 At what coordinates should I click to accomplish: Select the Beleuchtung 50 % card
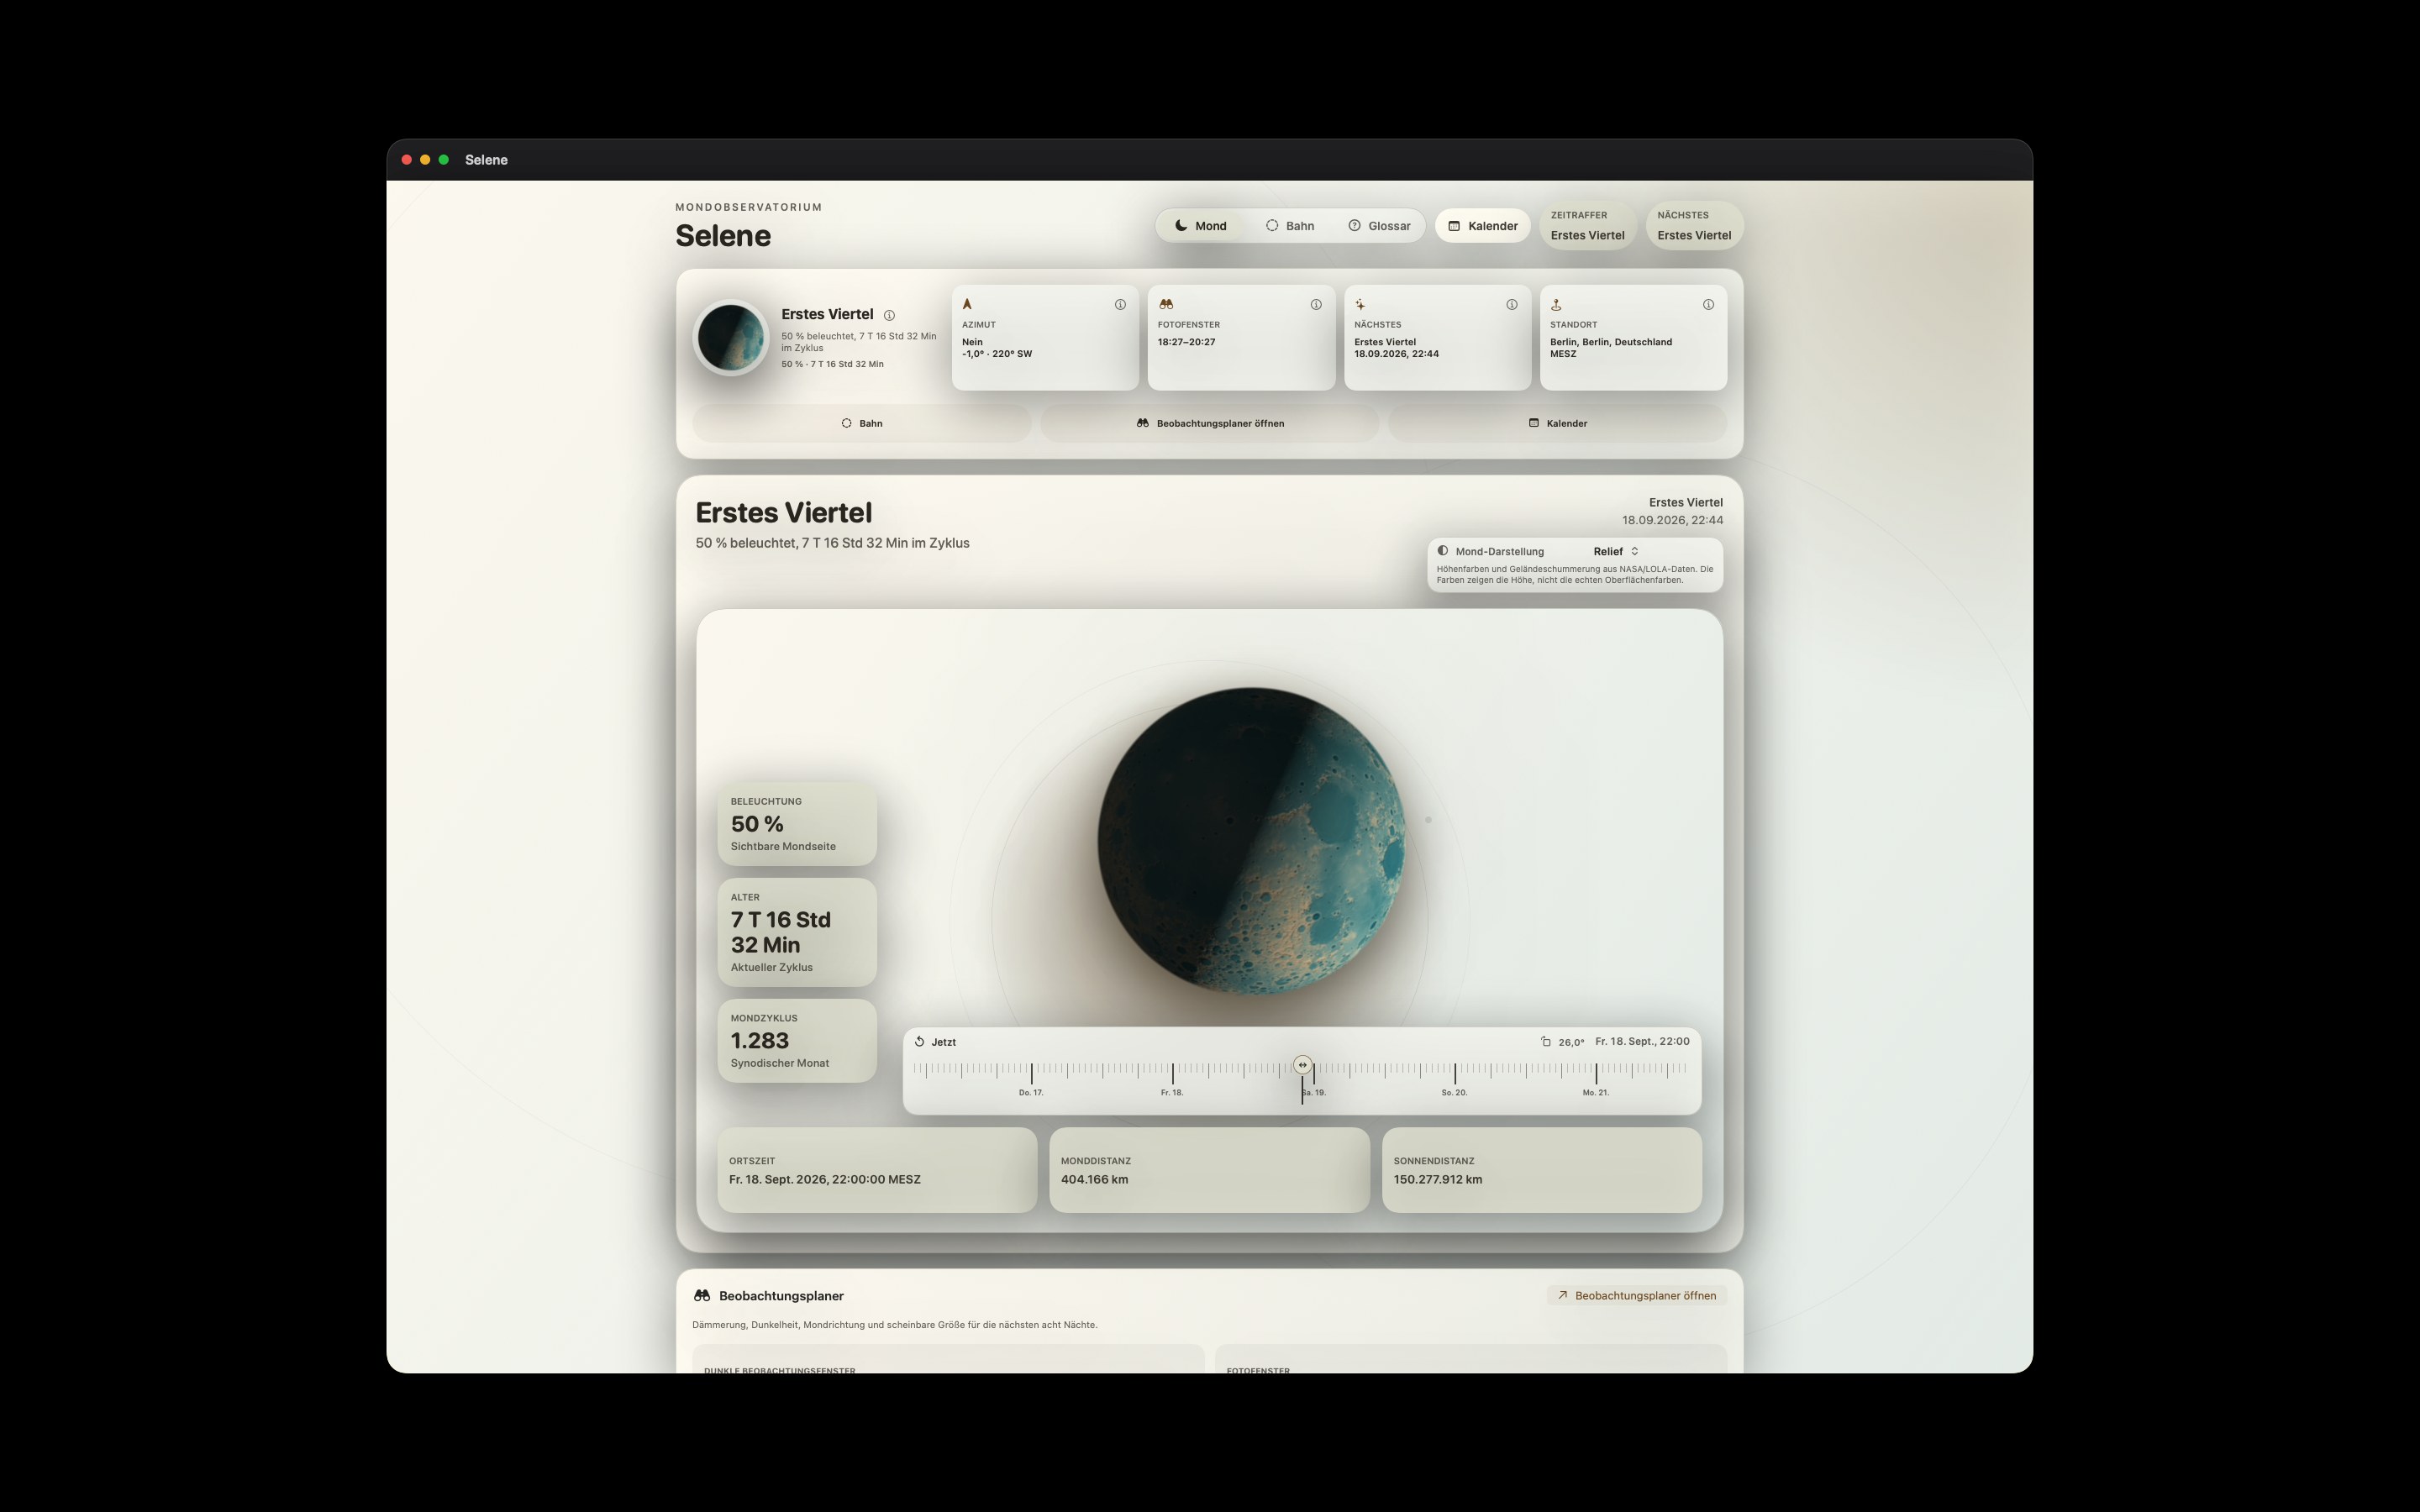[797, 824]
